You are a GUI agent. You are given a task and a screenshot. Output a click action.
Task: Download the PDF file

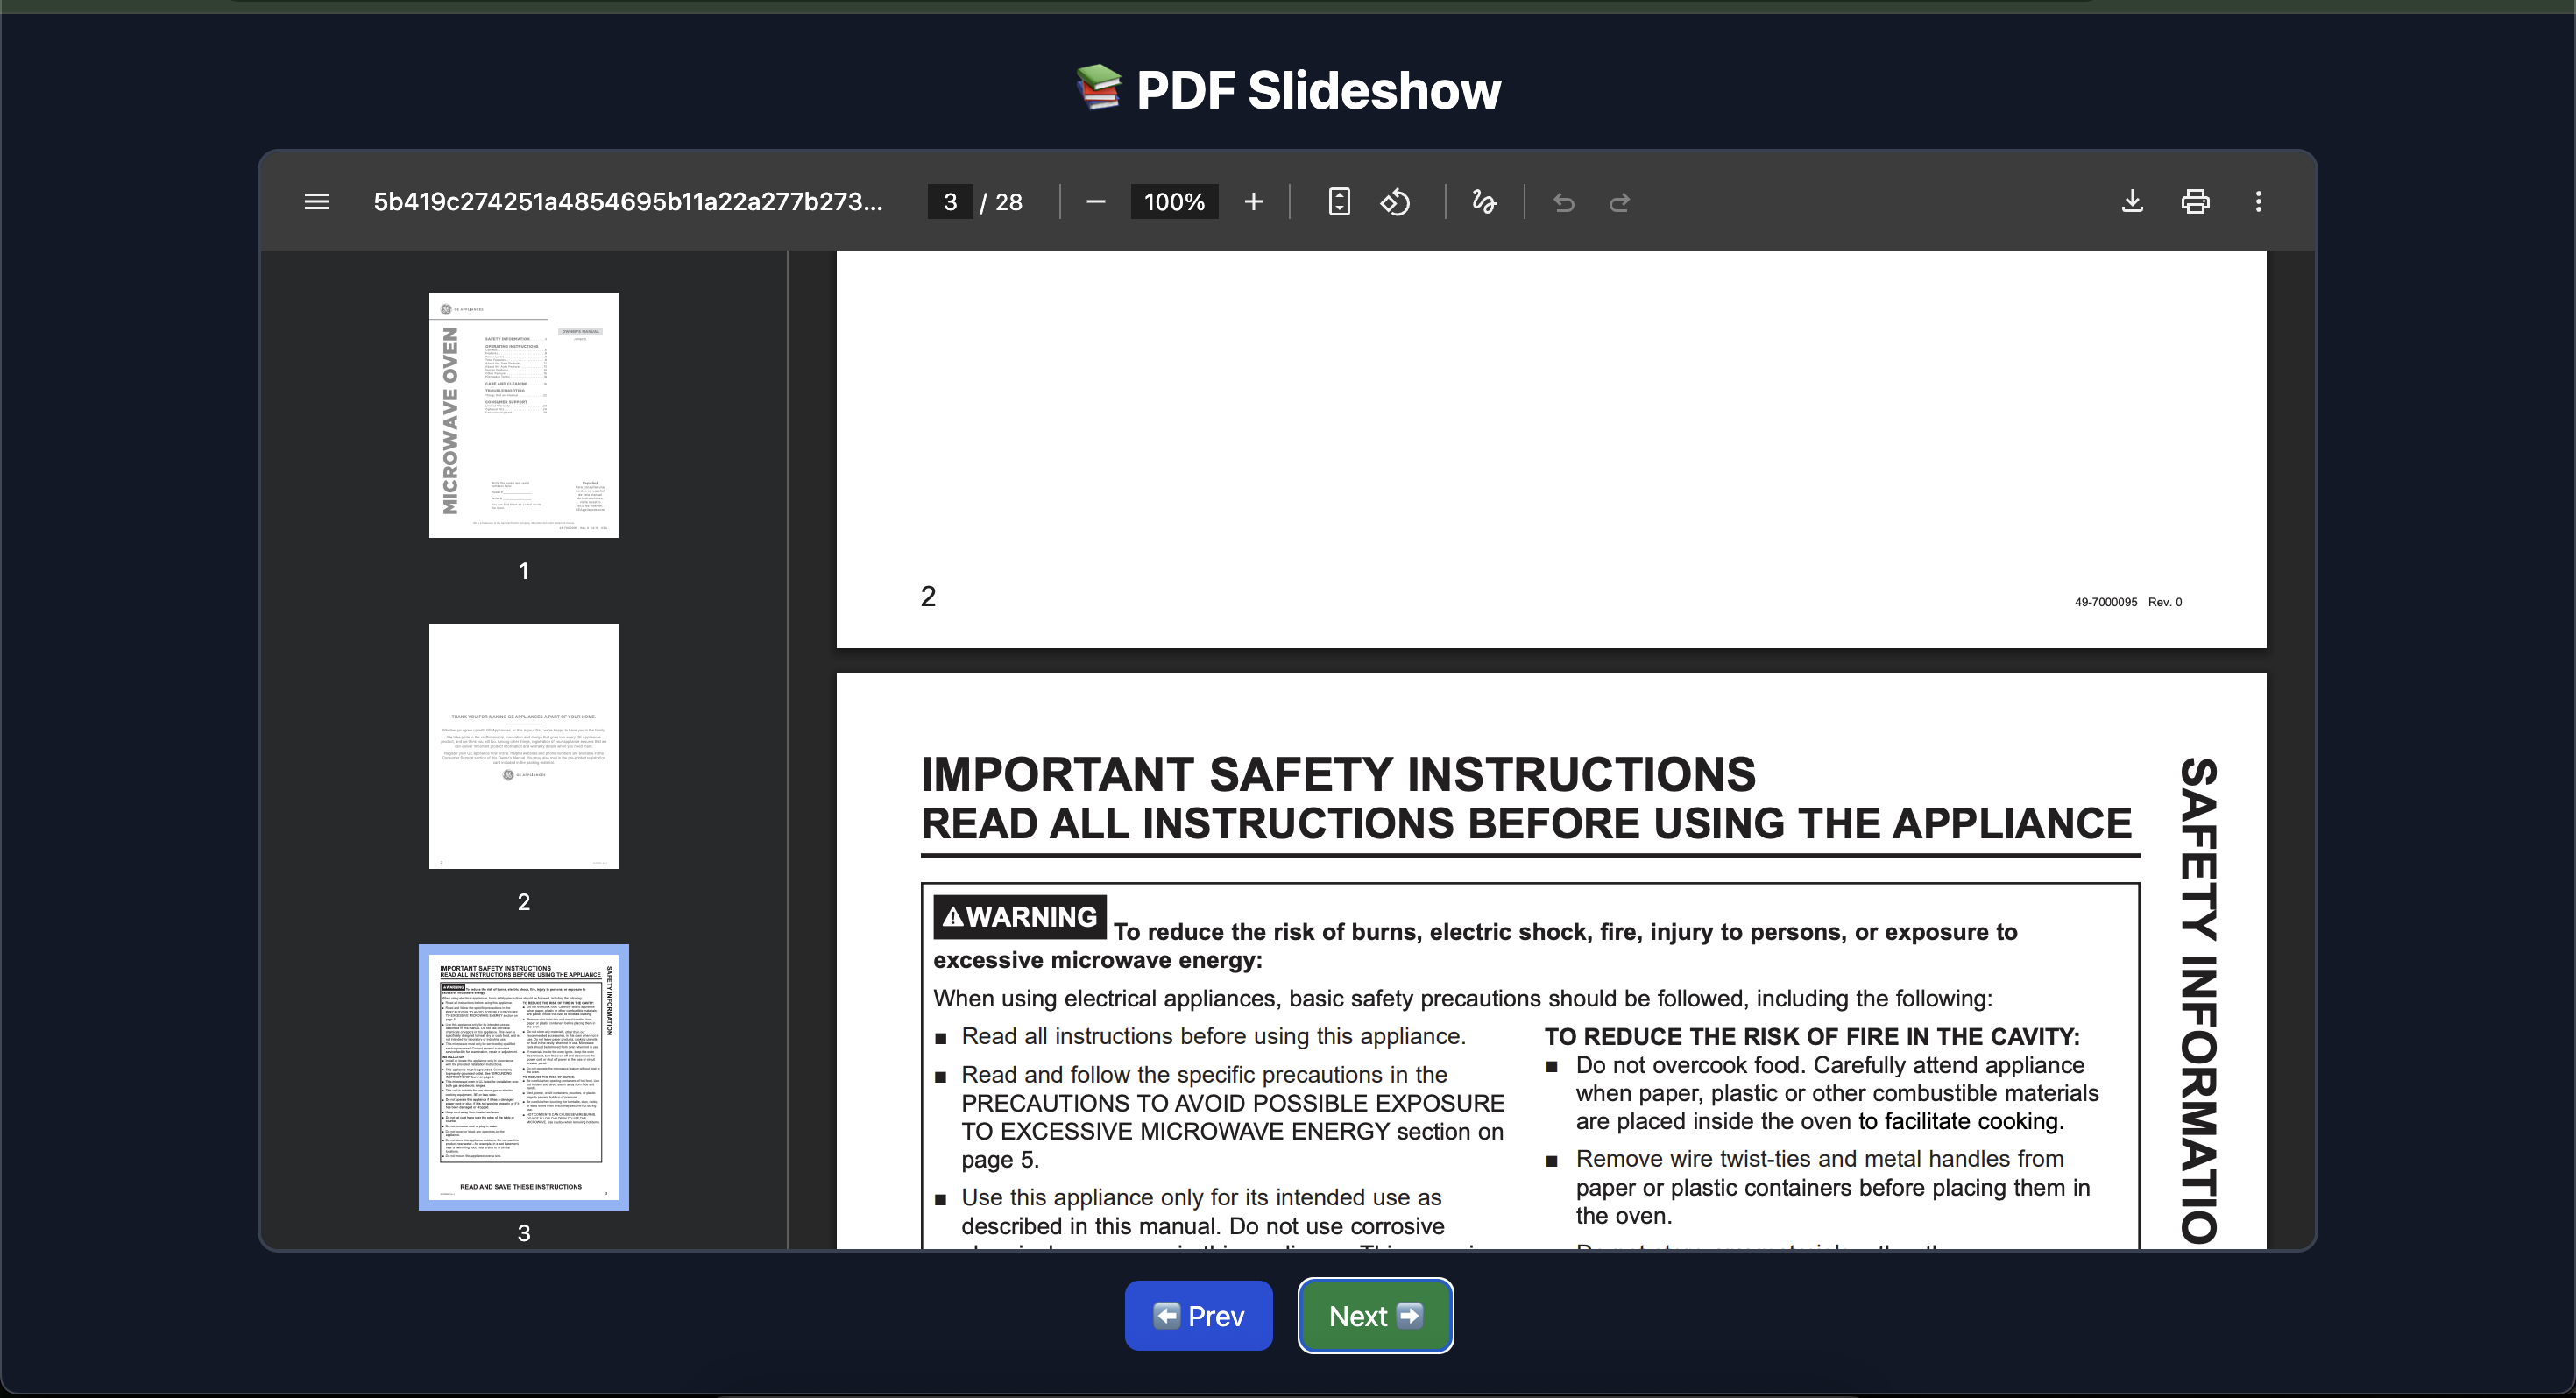2132,202
